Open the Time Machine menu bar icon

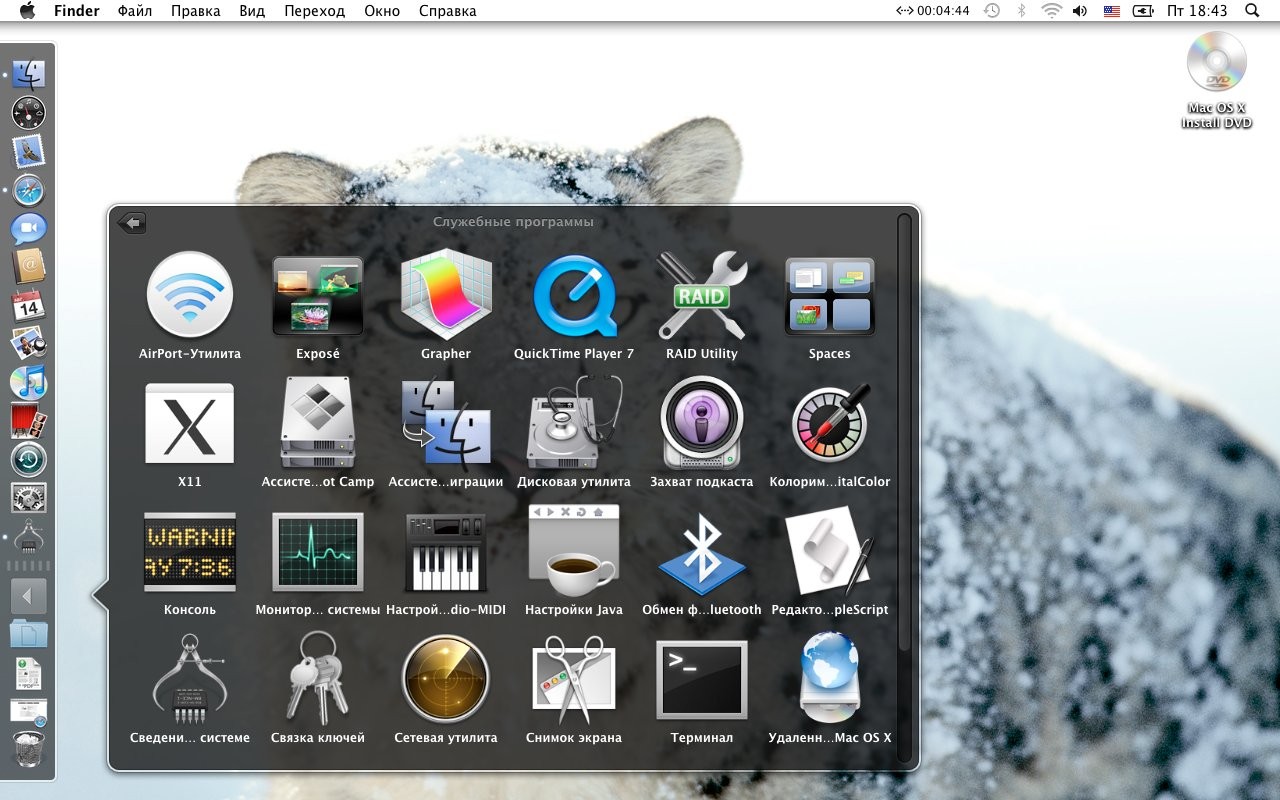coord(991,11)
